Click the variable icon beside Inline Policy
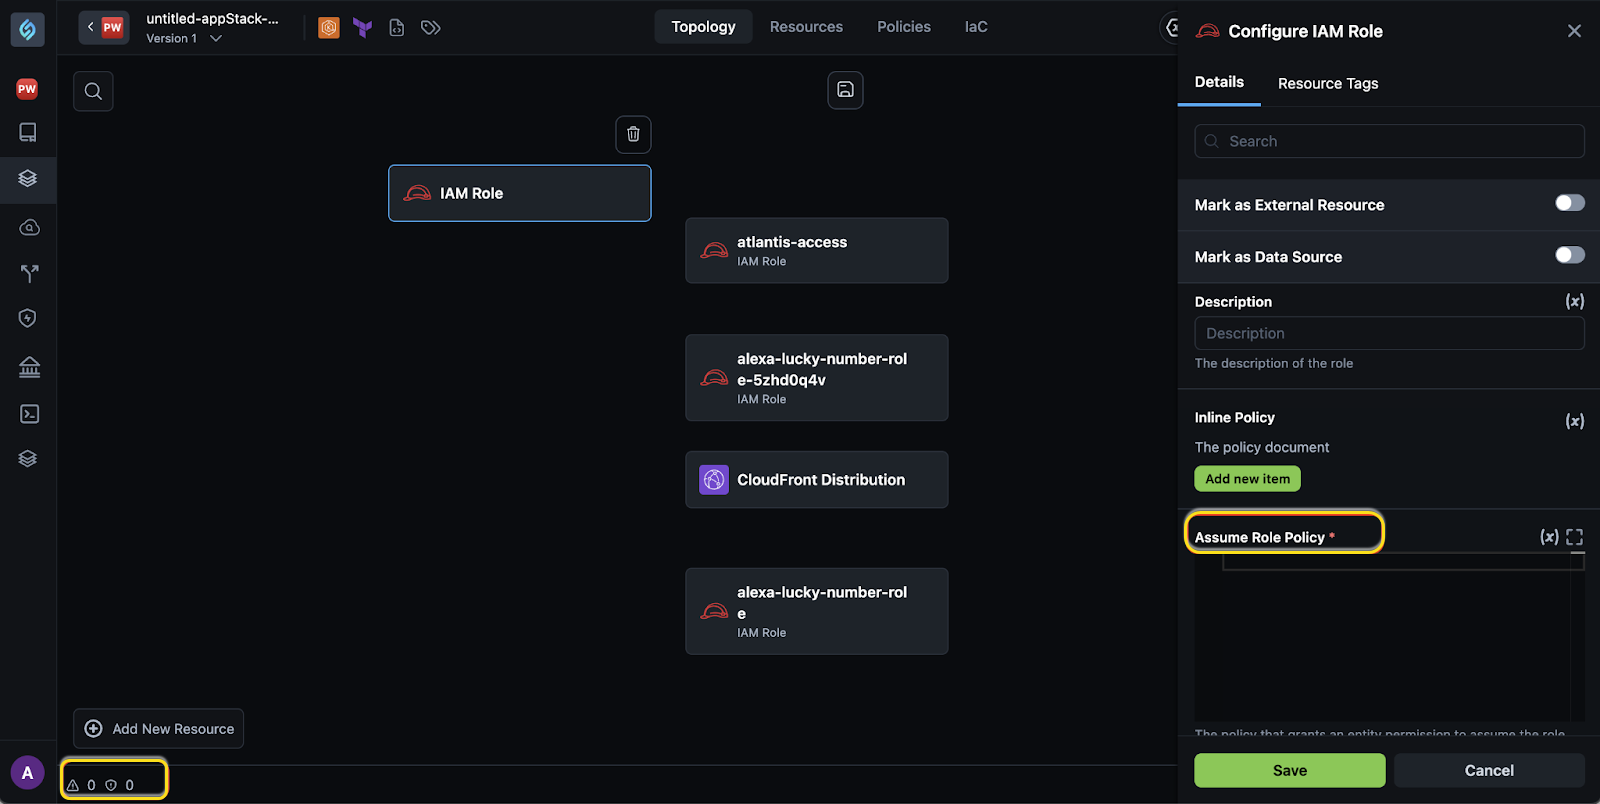Screen dimensions: 1600x804 [1575, 421]
